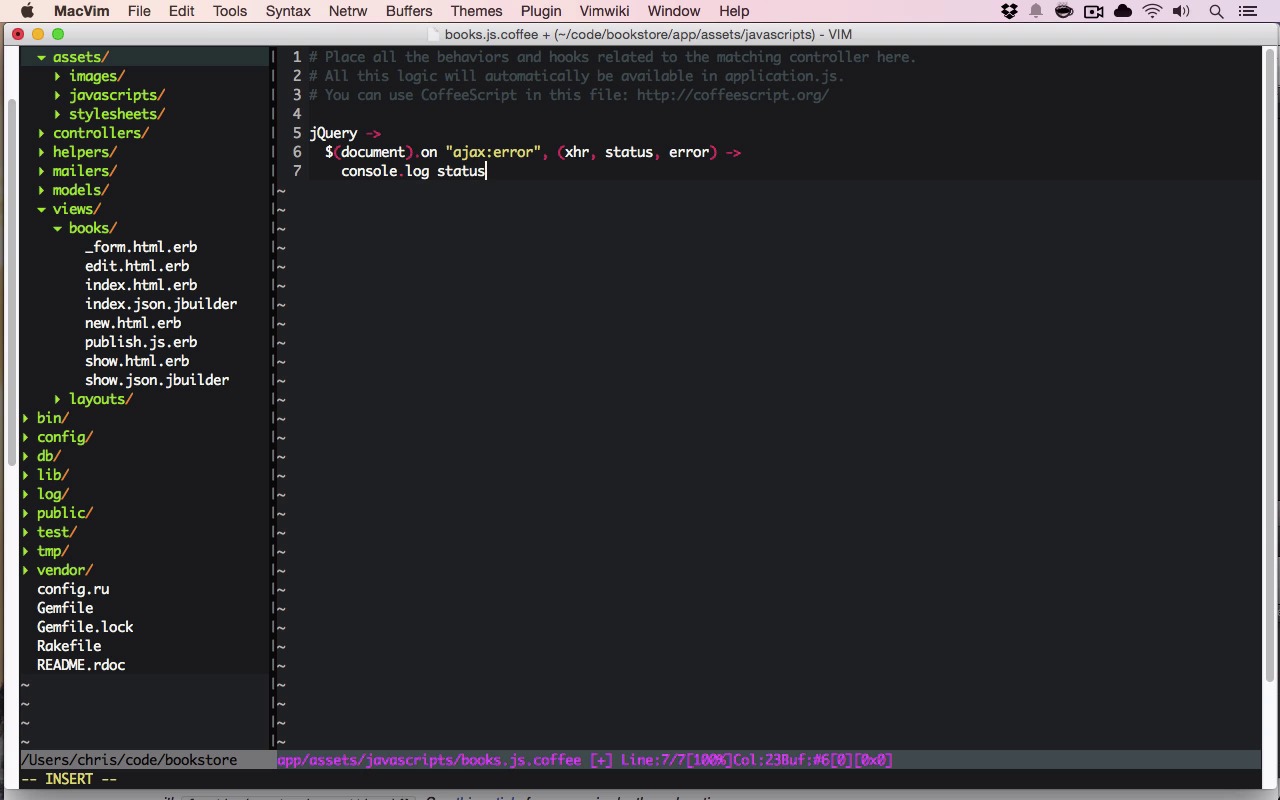Open the cloud icon in the menu bar
Viewport: 1280px width, 800px height.
tap(1123, 11)
